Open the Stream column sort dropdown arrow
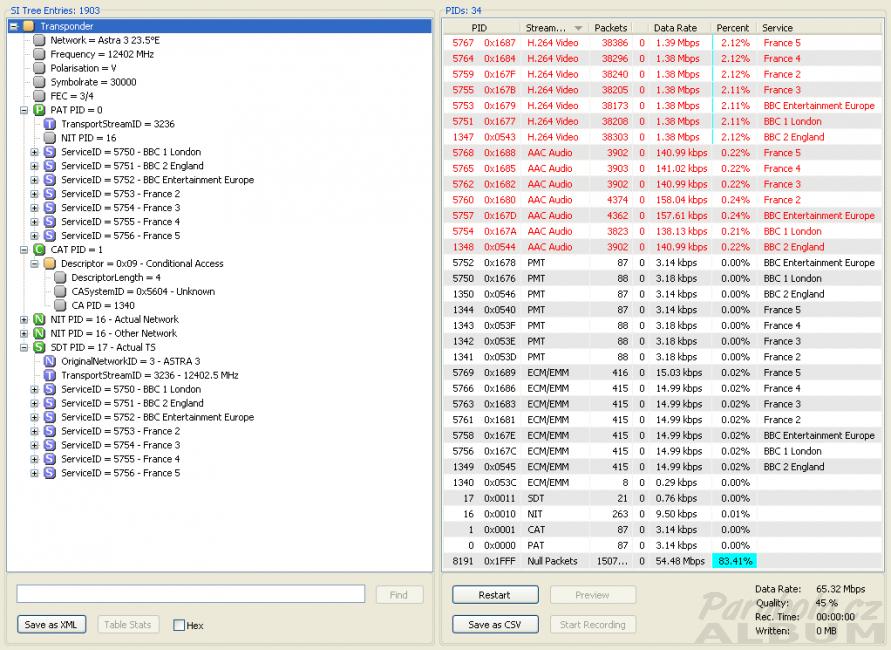891x650 pixels. coord(578,28)
